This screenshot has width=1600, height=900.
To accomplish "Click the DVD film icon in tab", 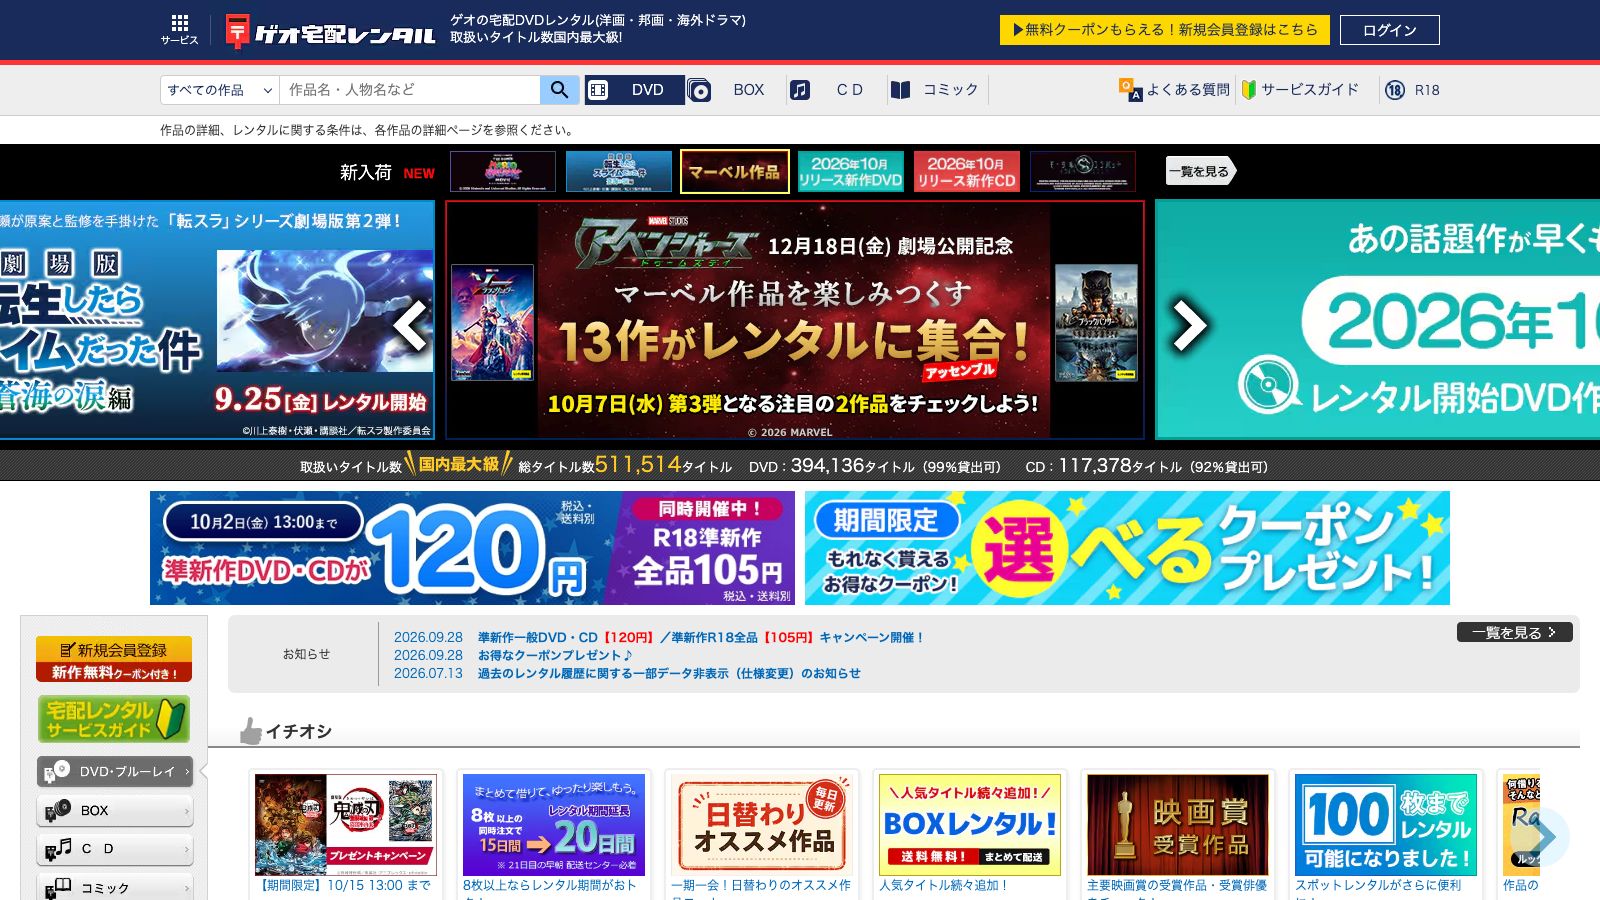I will pyautogui.click(x=598, y=90).
